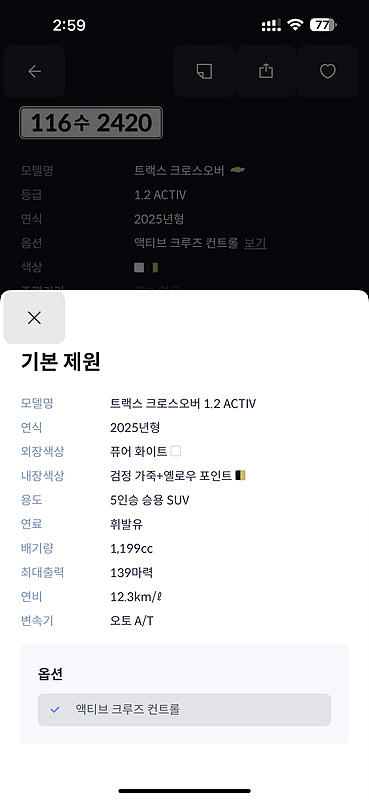Tap the back arrow icon
This screenshot has height=800, width=369.
pos(34,71)
